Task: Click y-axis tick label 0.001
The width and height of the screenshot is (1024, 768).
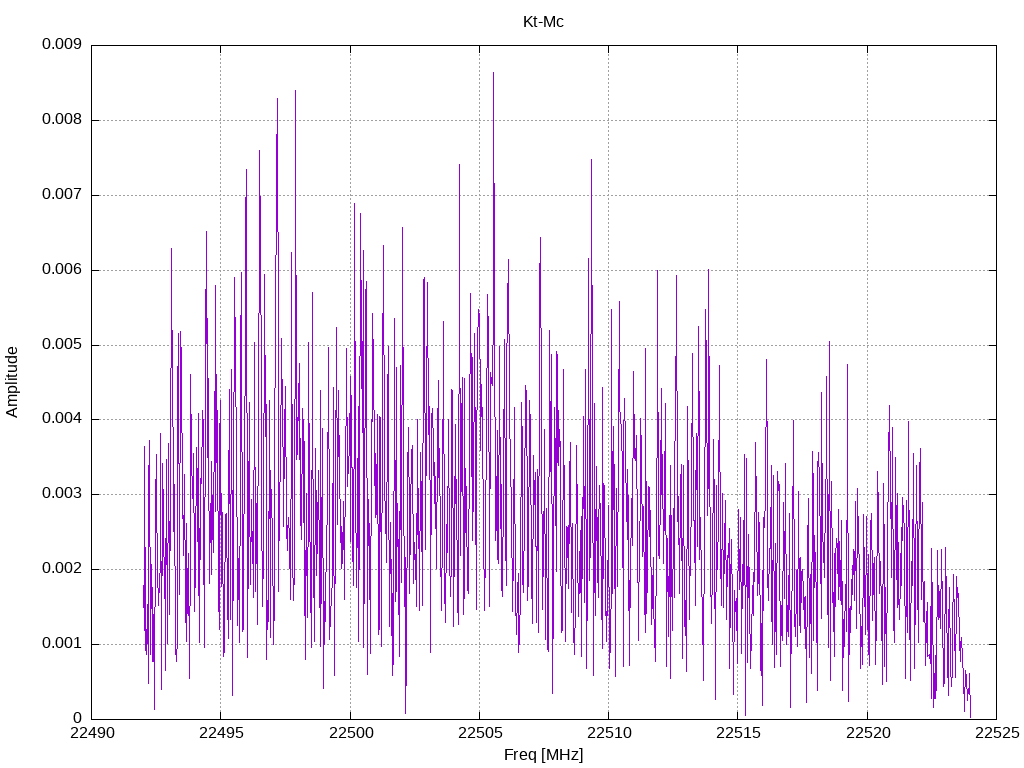Action: [x=62, y=644]
